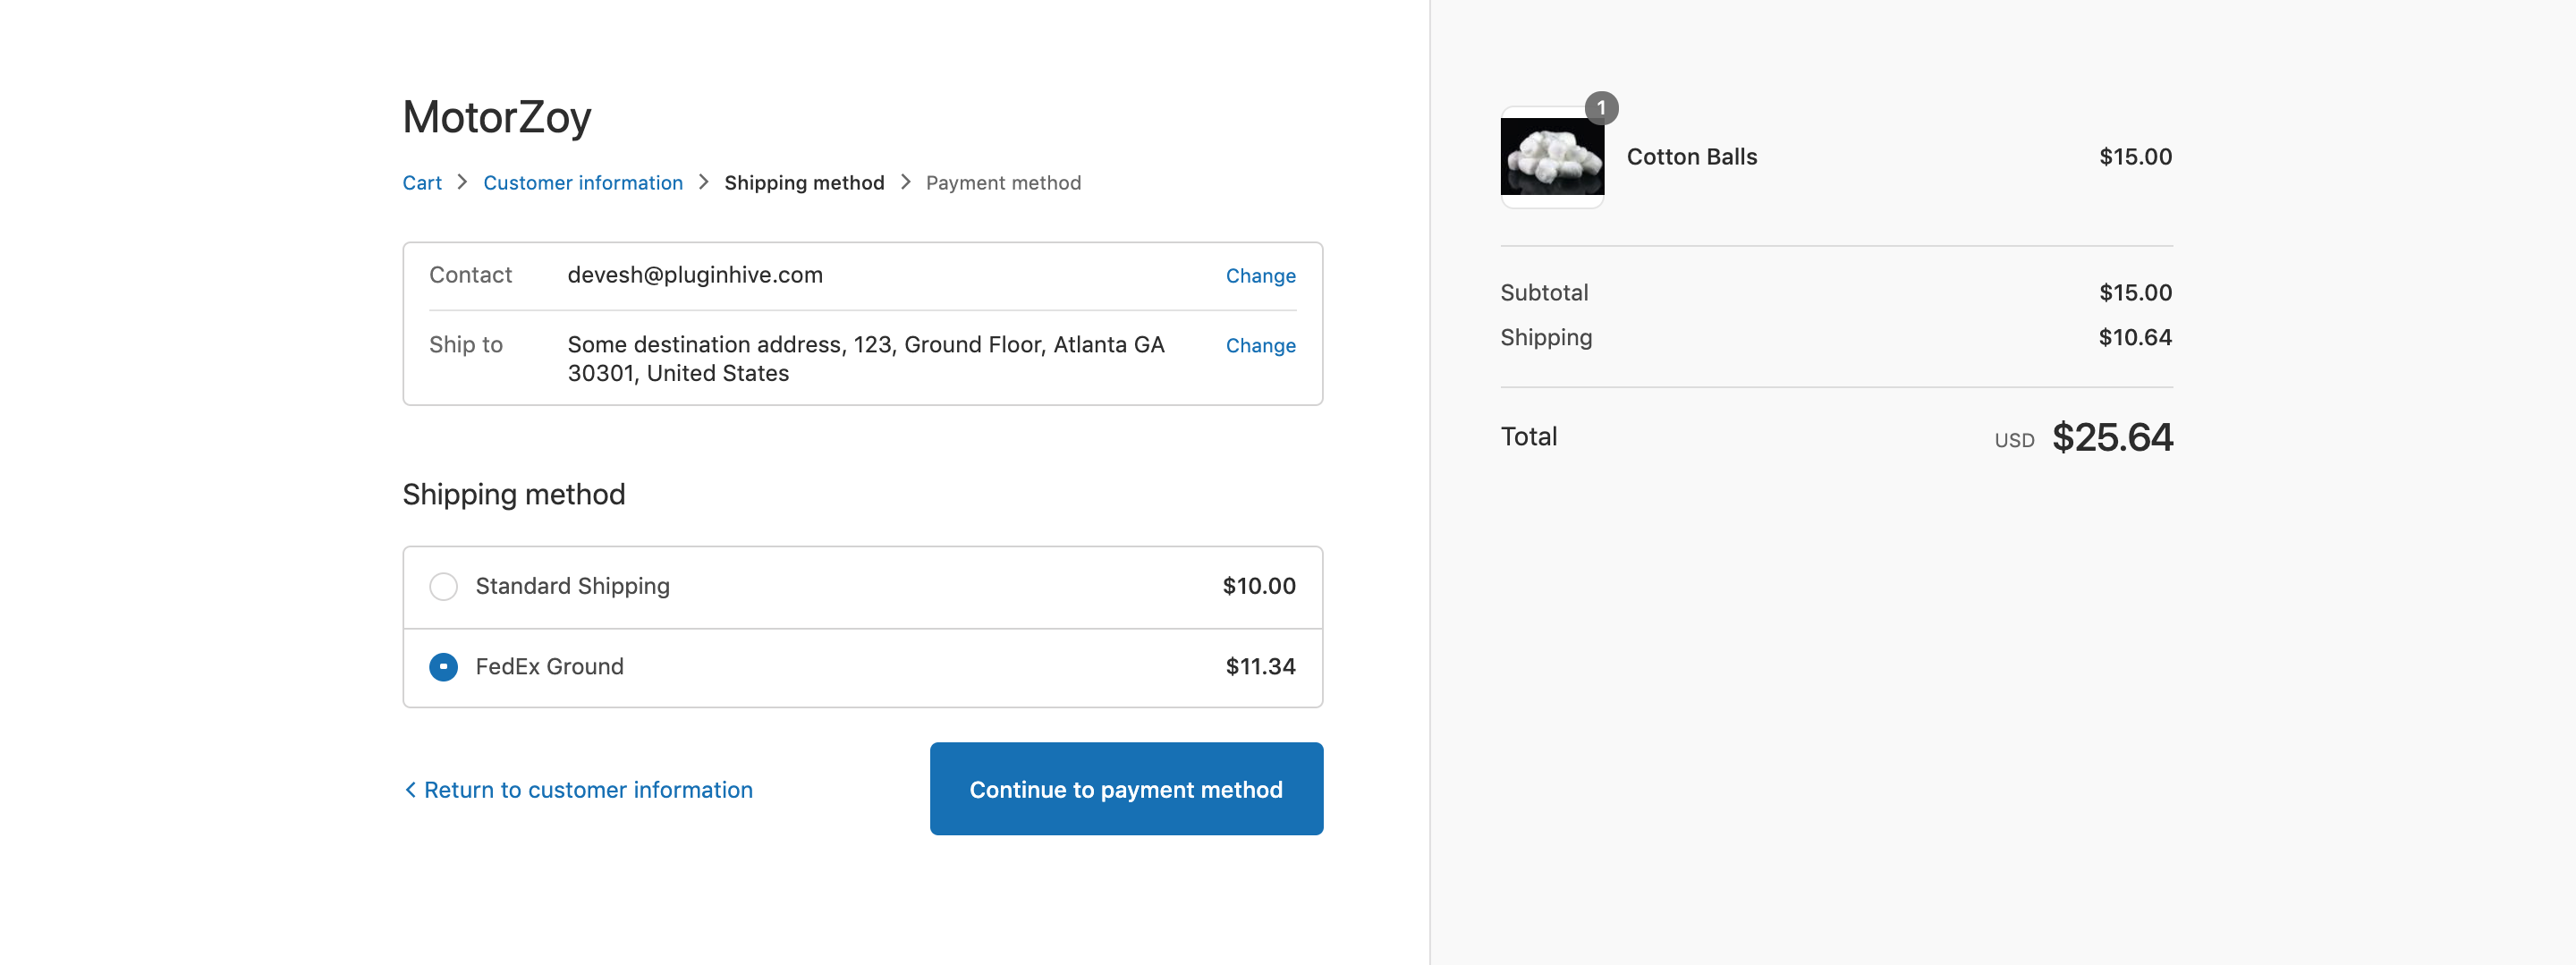The image size is (2576, 965).
Task: Change the Ship to address
Action: pos(1260,346)
